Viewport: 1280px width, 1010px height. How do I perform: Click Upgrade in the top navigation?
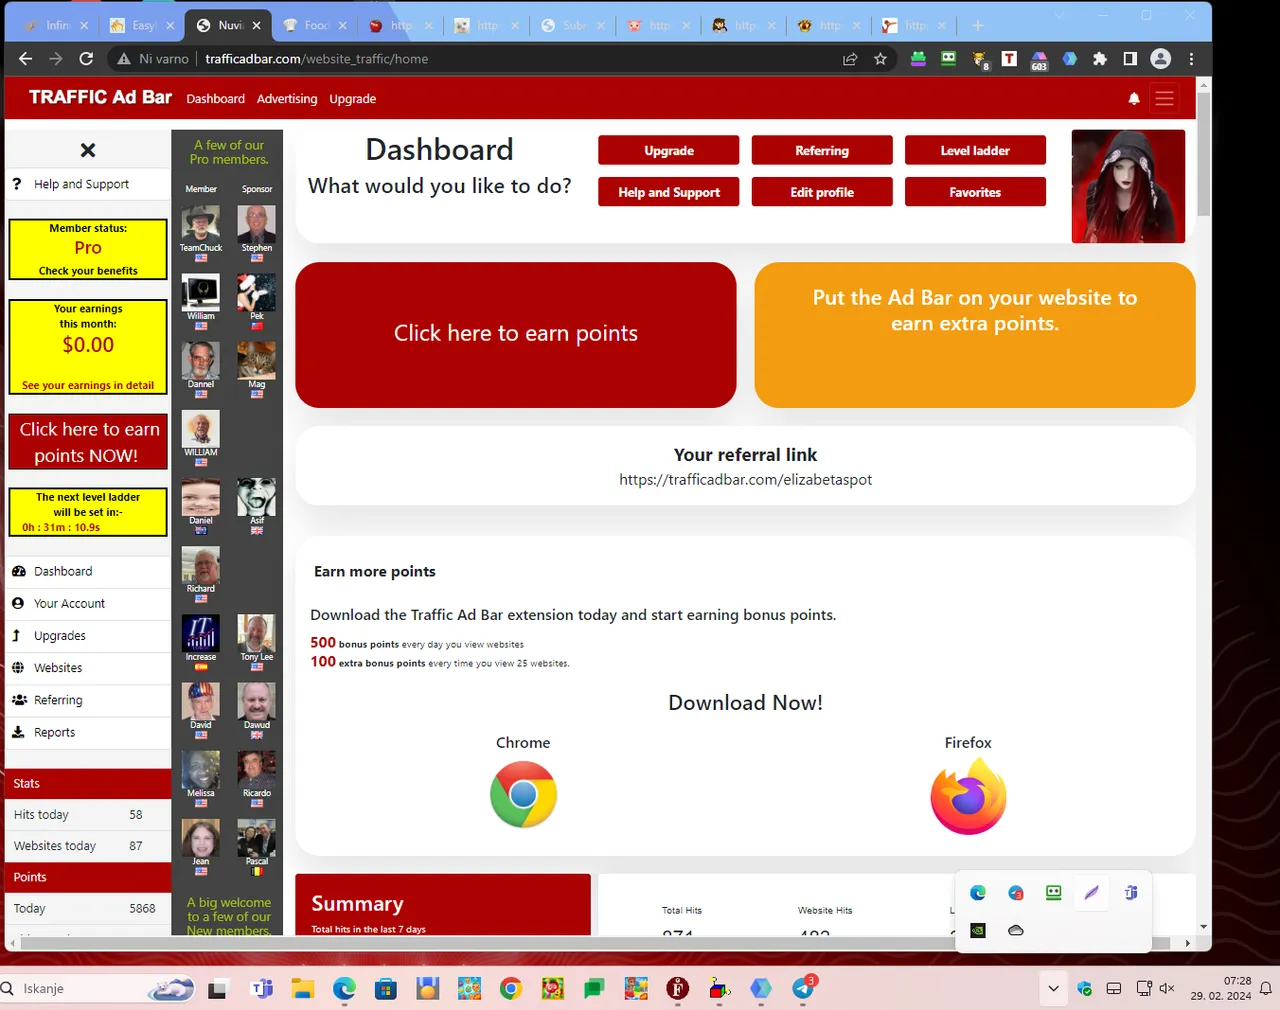pyautogui.click(x=353, y=99)
